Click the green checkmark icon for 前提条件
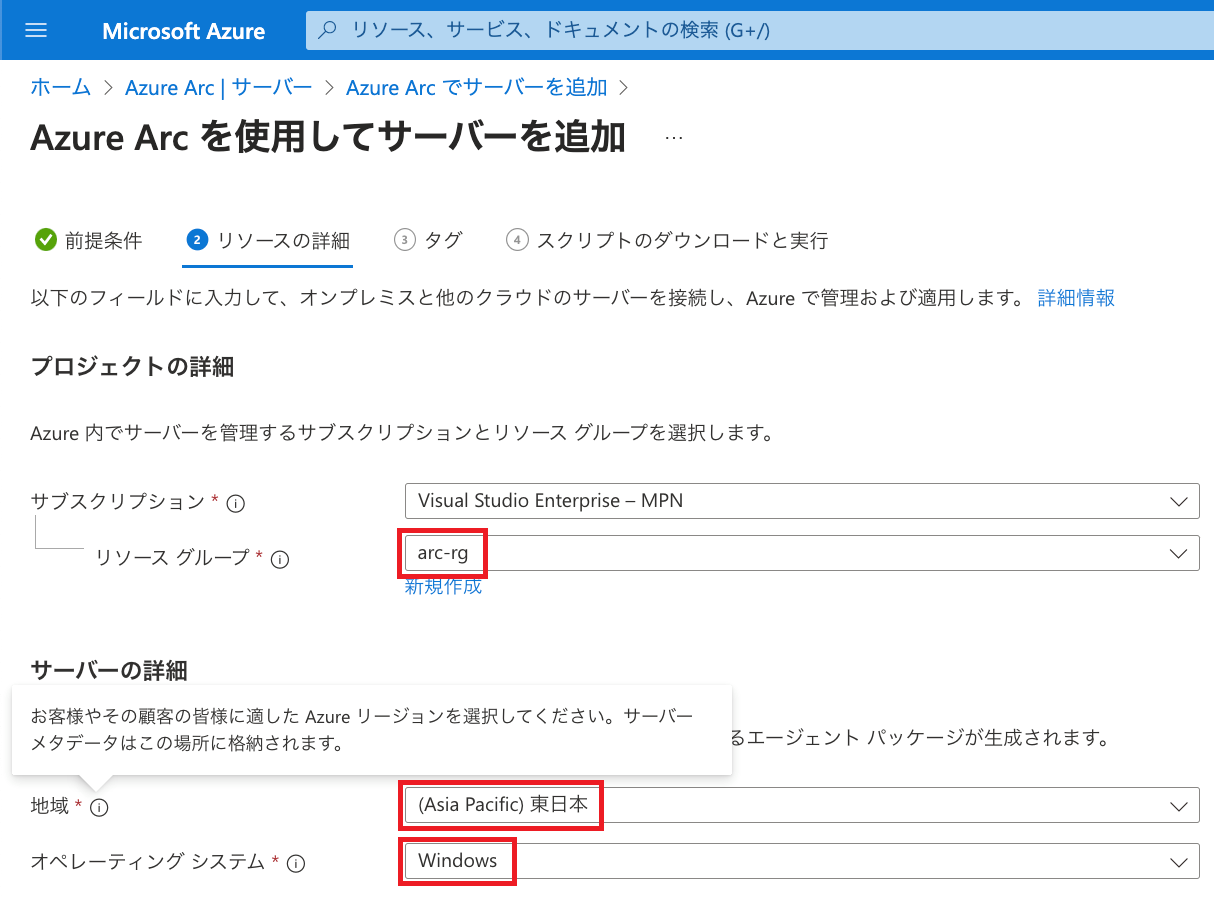 pyautogui.click(x=45, y=240)
